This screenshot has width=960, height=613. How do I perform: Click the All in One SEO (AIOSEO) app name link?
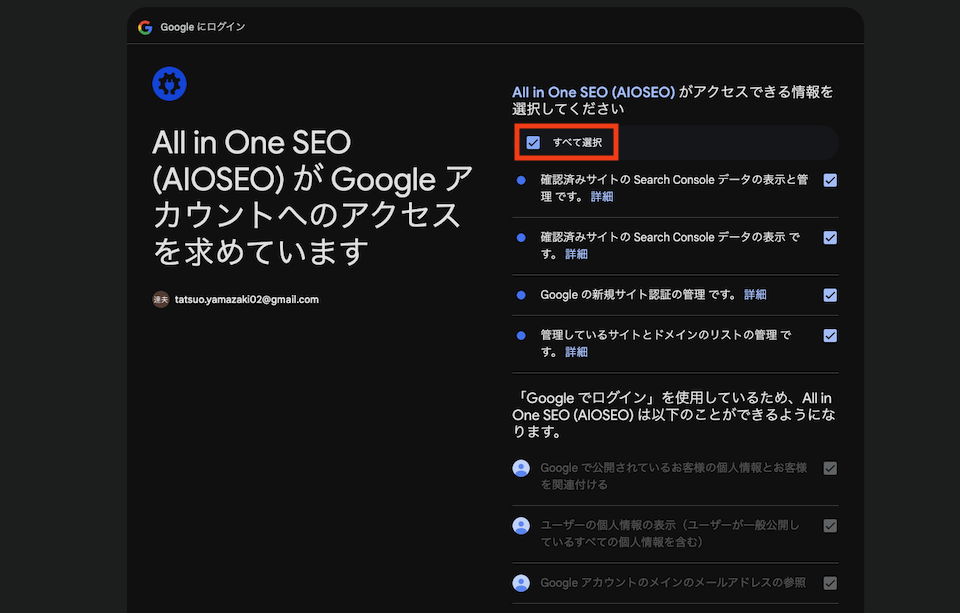[x=593, y=92]
